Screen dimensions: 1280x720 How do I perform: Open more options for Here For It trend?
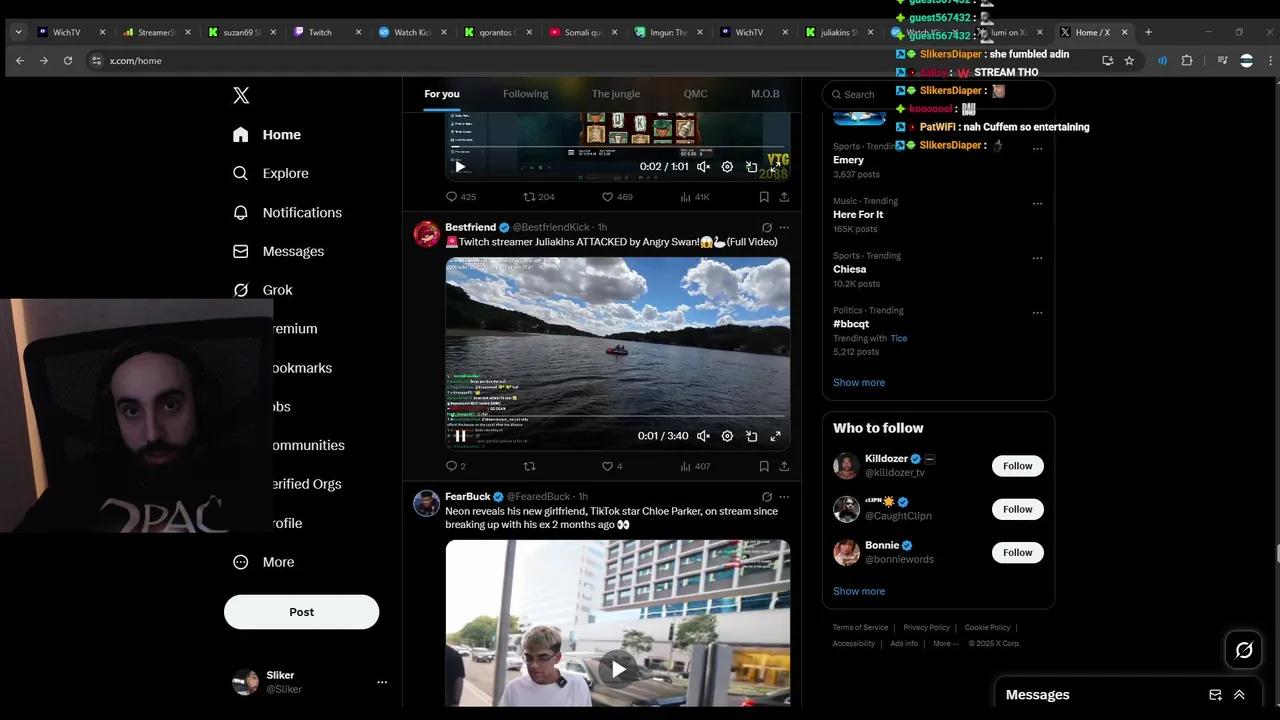click(x=1037, y=203)
